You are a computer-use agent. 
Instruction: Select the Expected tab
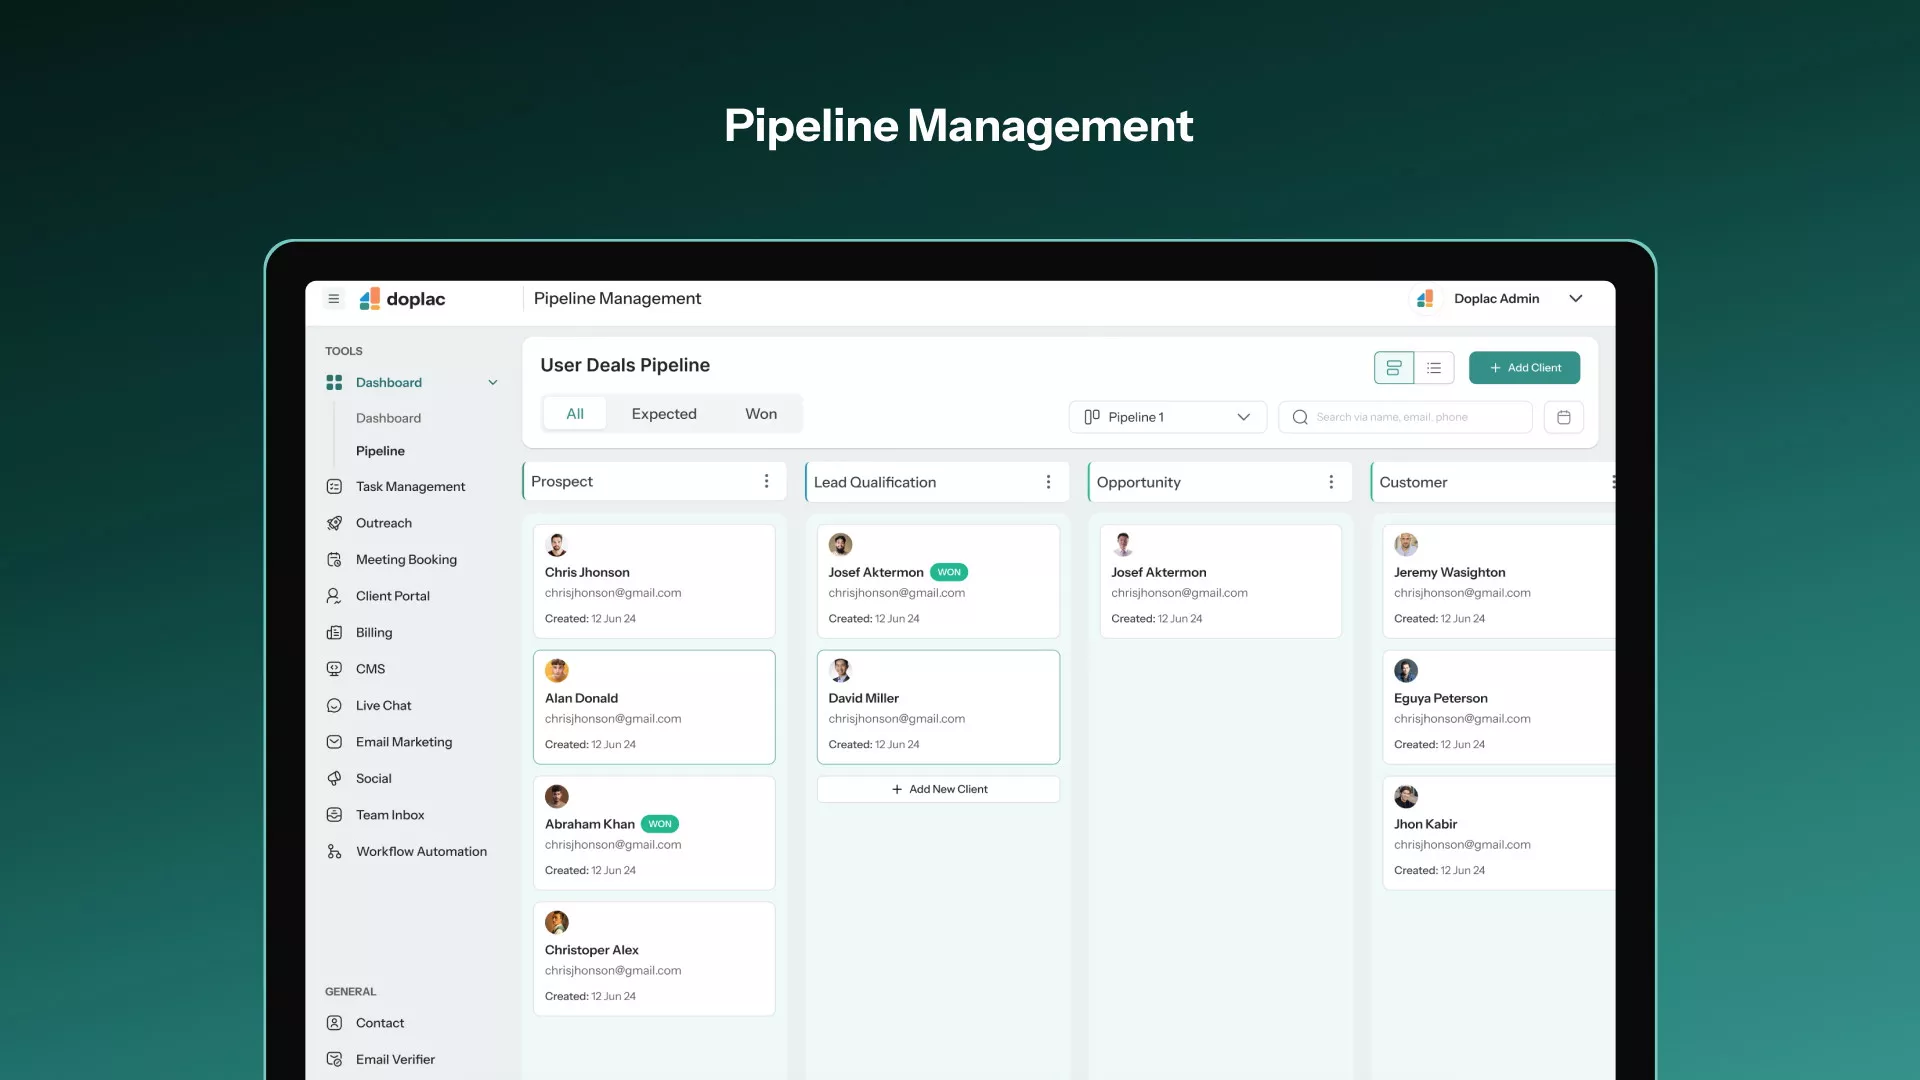[x=664, y=414]
